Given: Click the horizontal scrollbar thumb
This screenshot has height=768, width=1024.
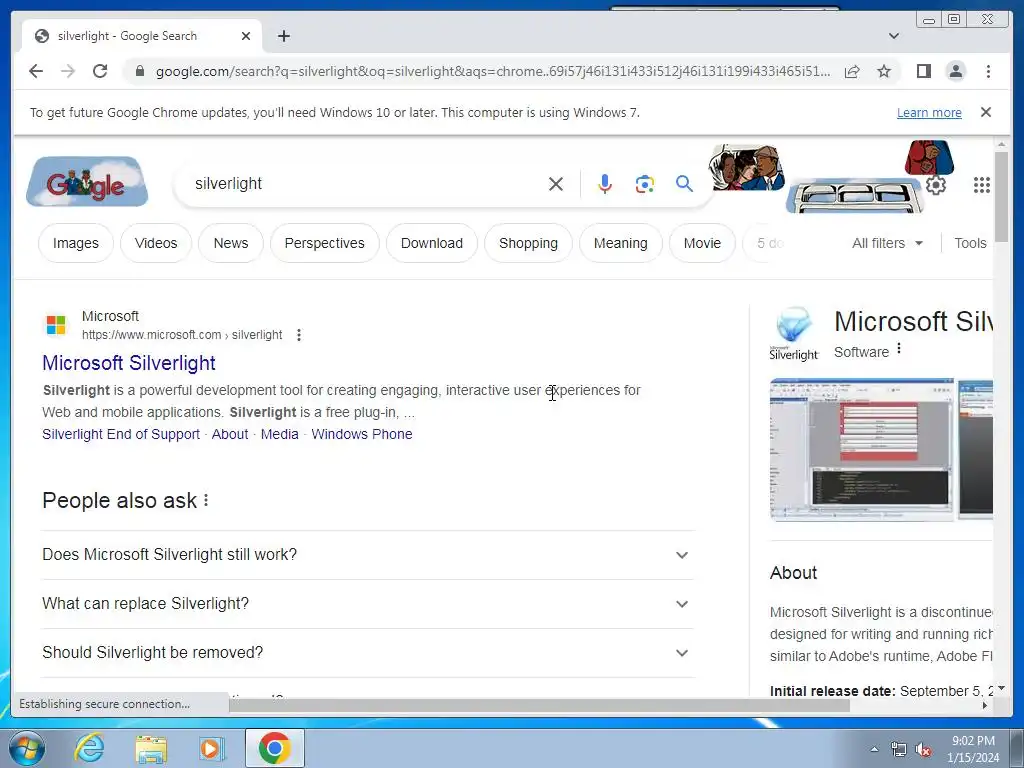Looking at the screenshot, I should point(539,705).
